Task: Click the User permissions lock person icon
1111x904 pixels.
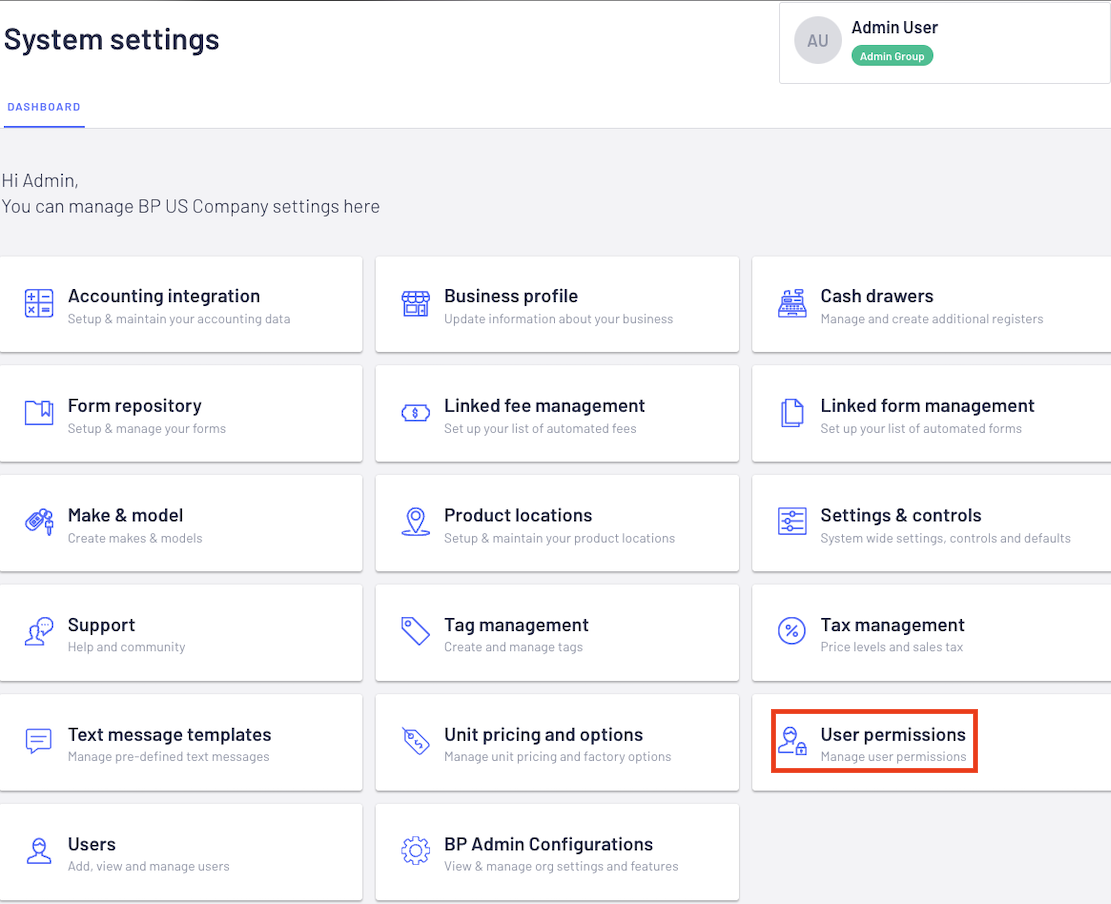Action: click(x=791, y=741)
